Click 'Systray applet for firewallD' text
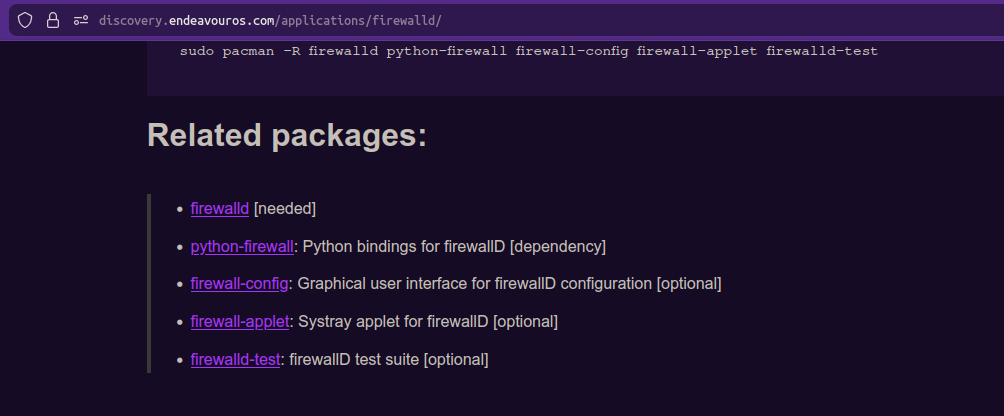 (394, 321)
